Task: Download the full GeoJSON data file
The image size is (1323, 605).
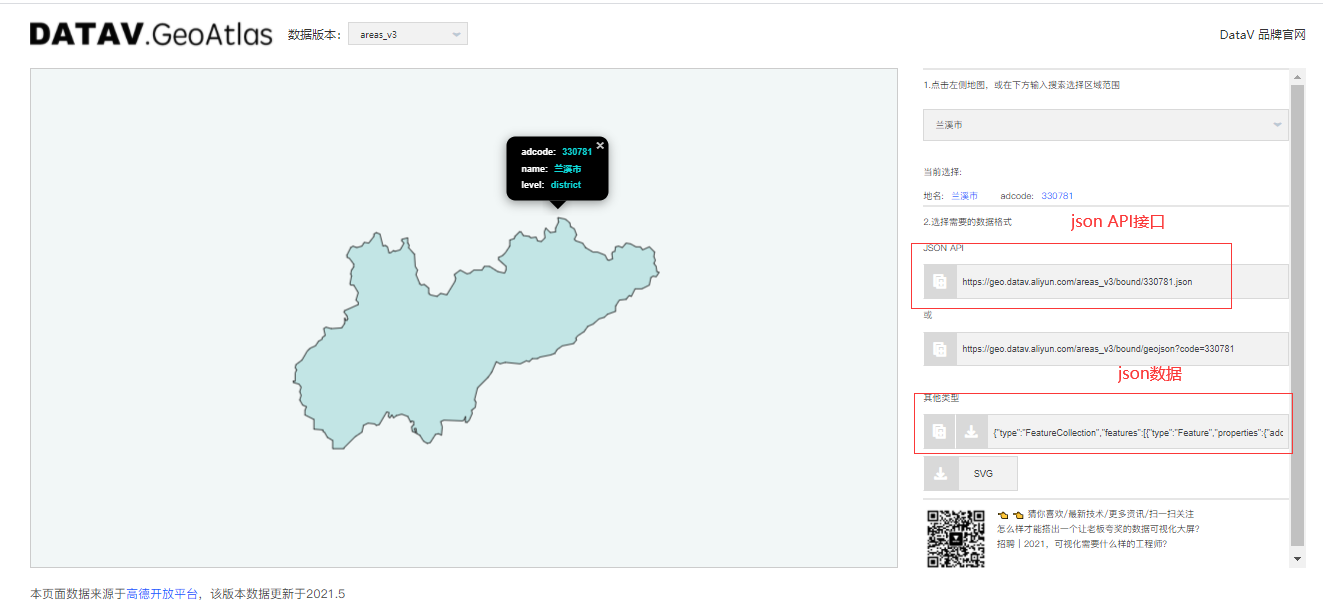Action: click(x=969, y=432)
